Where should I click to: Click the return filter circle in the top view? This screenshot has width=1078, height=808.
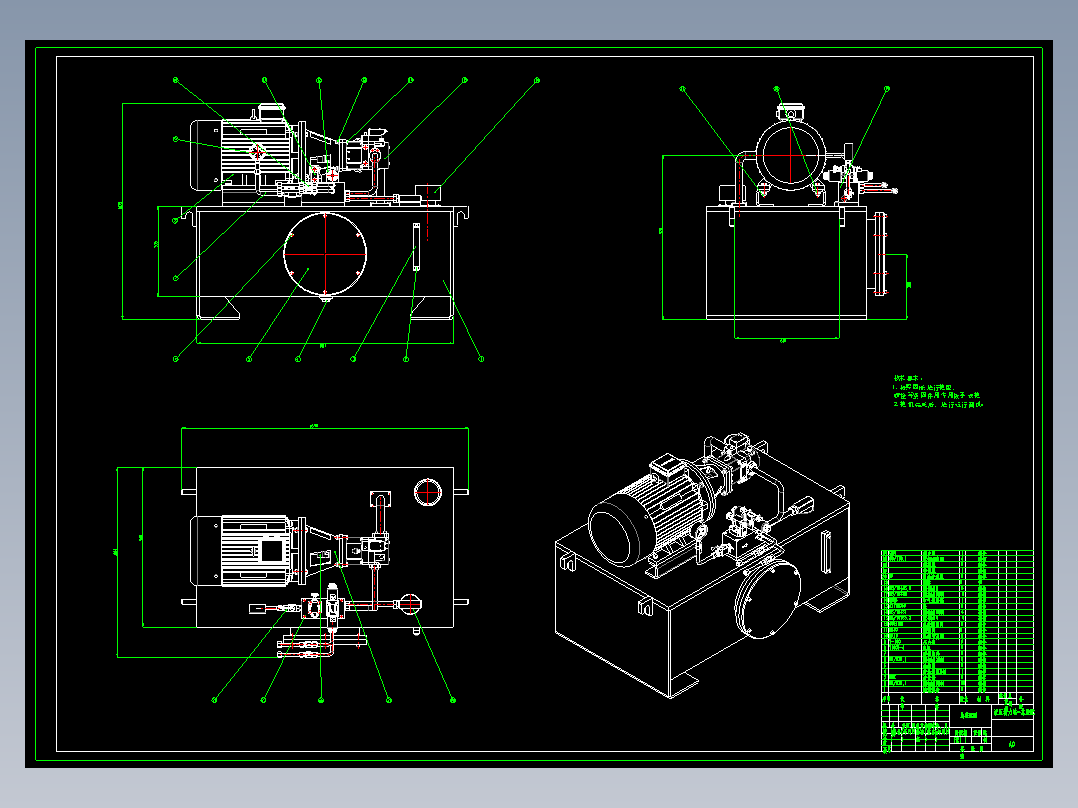410,604
